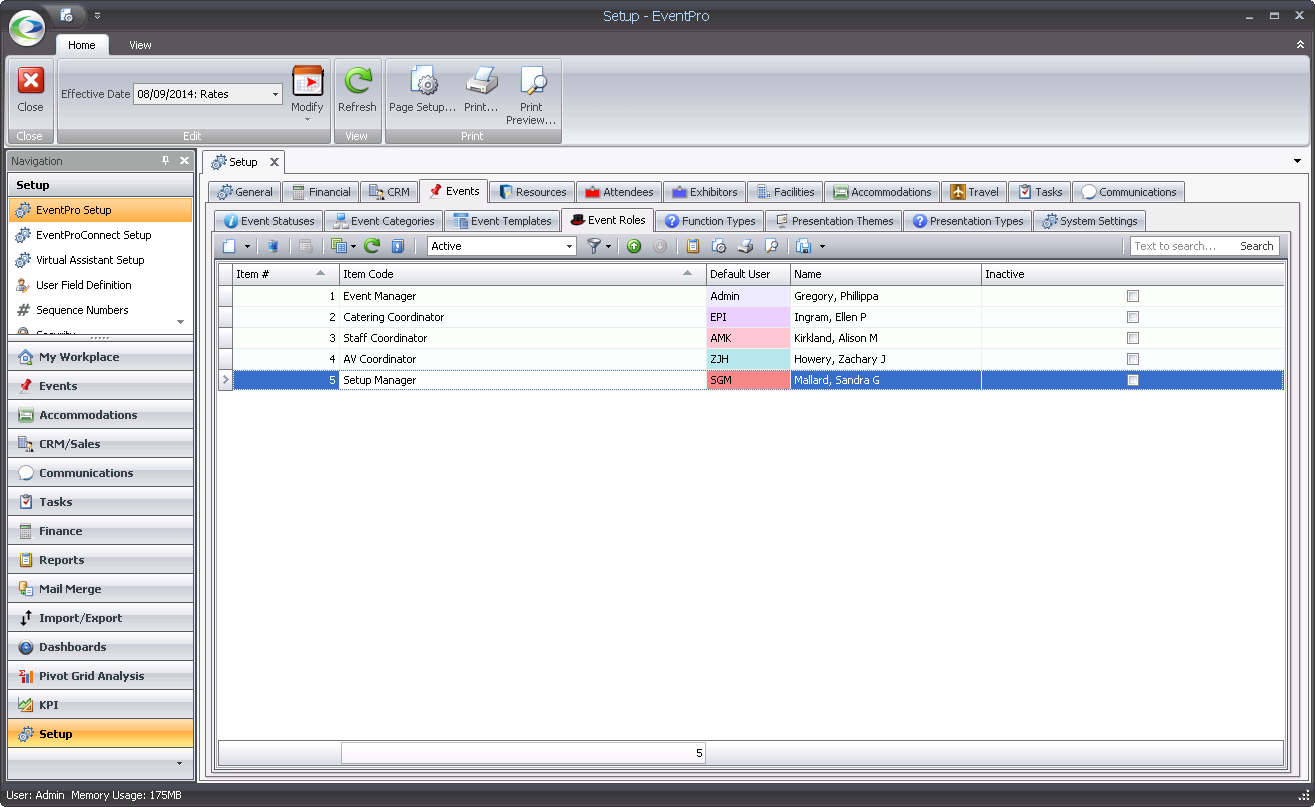Open My Workplace navigation group
The height and width of the screenshot is (807, 1315).
[101, 357]
